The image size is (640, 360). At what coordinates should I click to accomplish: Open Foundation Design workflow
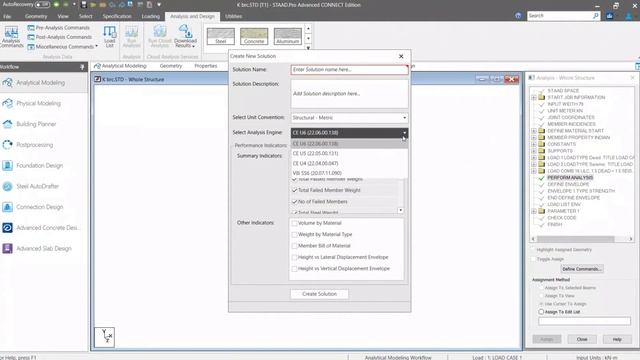pos(40,165)
